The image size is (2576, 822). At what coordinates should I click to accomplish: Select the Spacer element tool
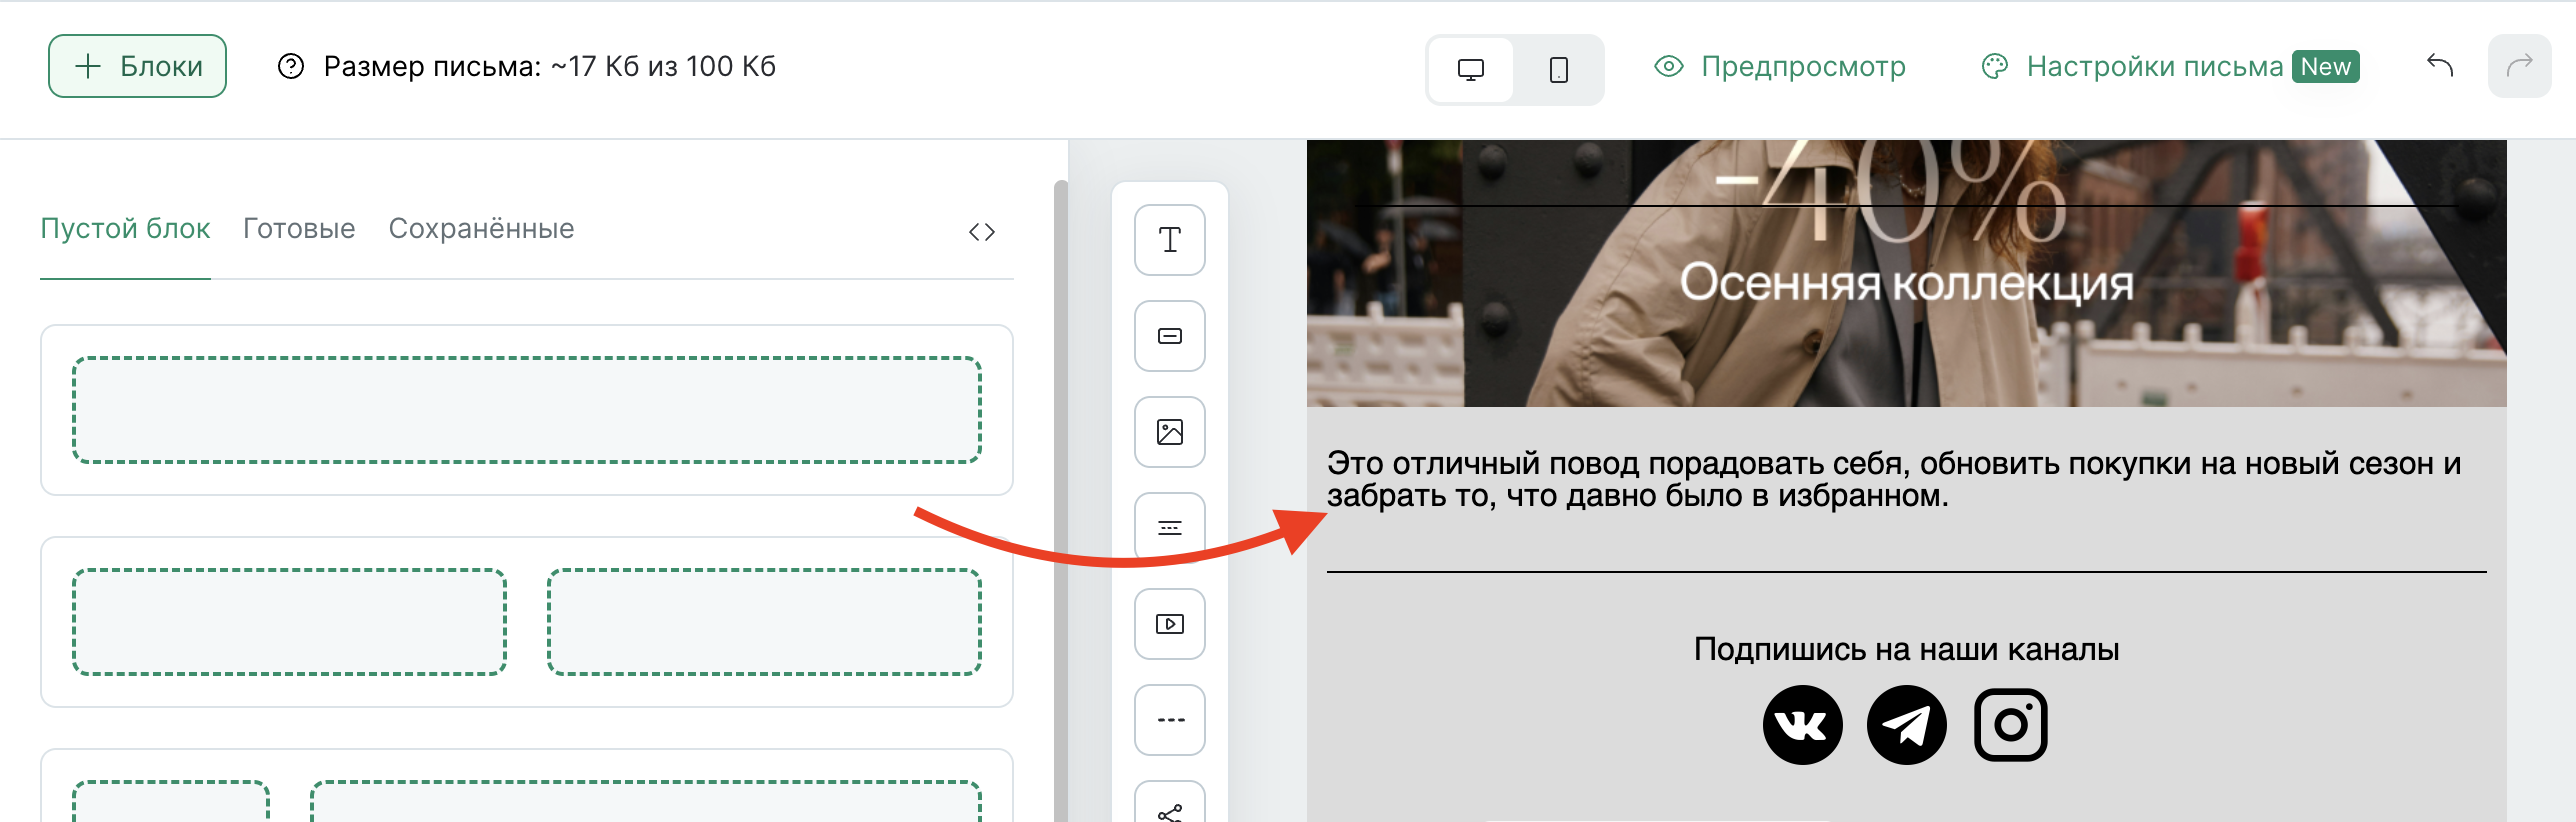1170,528
